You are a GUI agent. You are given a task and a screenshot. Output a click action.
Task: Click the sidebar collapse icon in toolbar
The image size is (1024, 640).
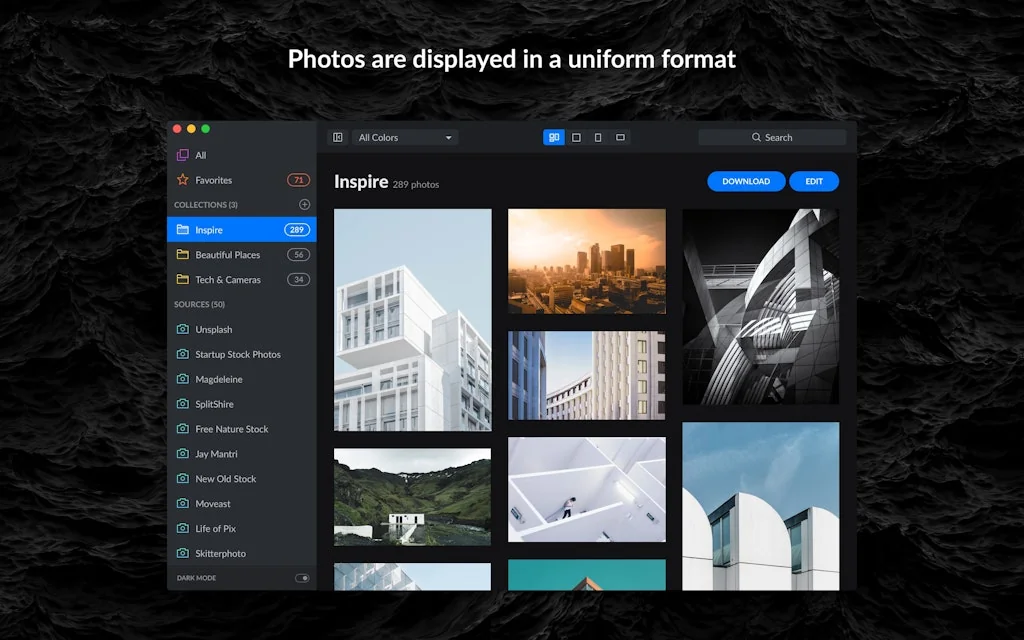click(338, 138)
